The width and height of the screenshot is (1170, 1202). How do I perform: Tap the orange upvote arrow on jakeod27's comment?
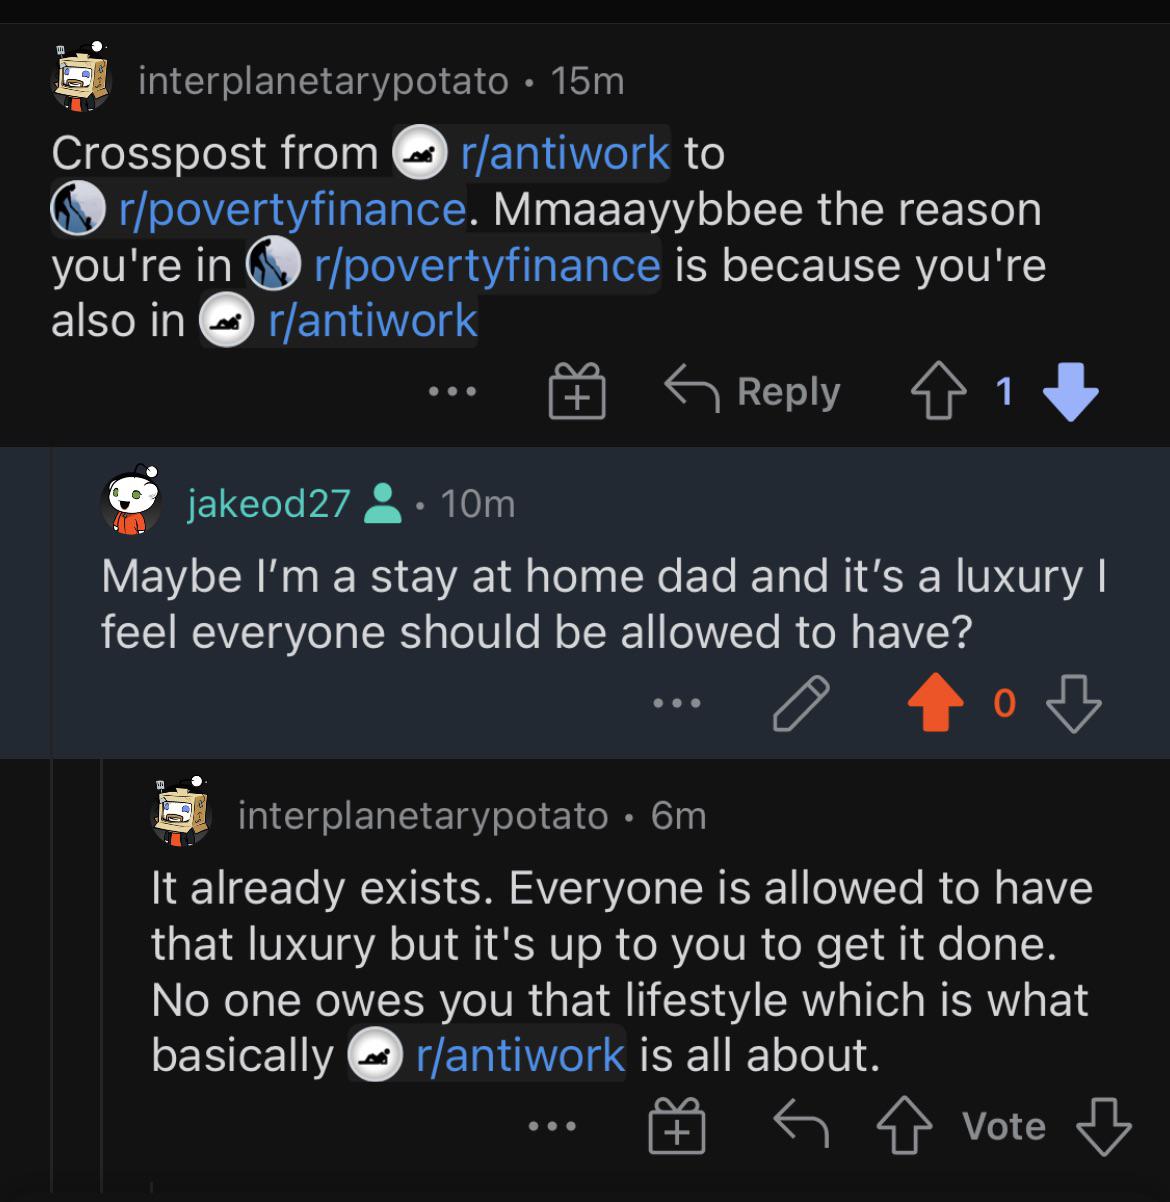(x=935, y=703)
